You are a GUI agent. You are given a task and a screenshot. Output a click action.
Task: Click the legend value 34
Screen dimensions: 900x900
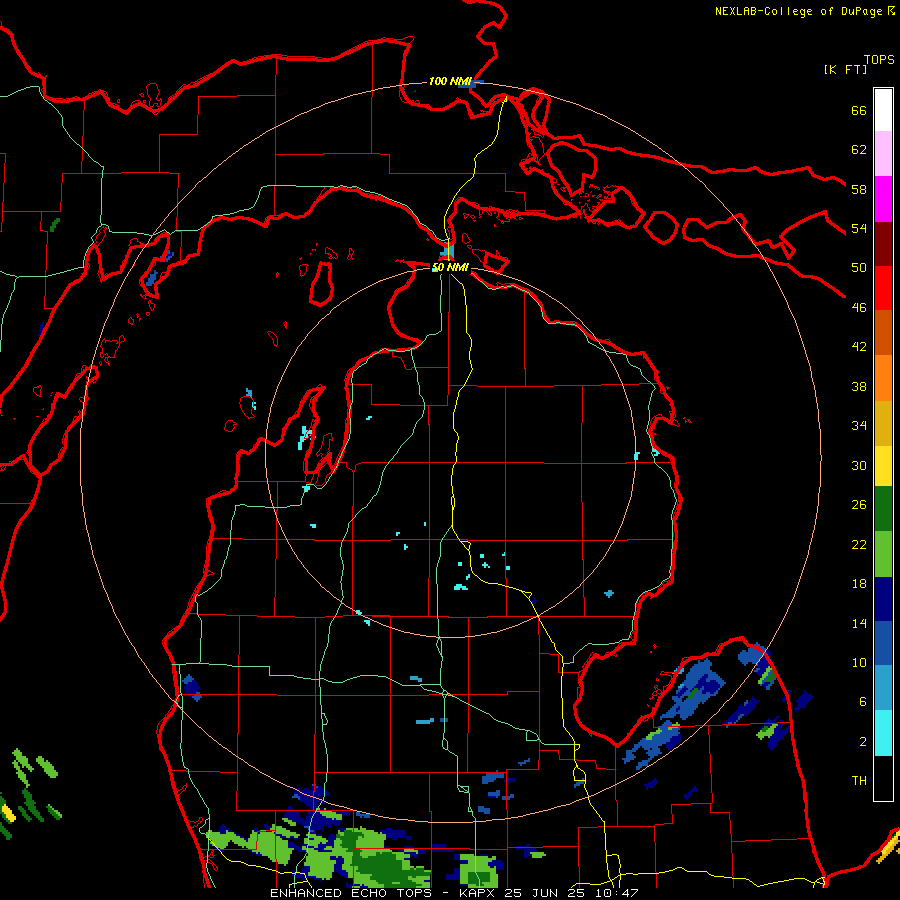click(859, 426)
